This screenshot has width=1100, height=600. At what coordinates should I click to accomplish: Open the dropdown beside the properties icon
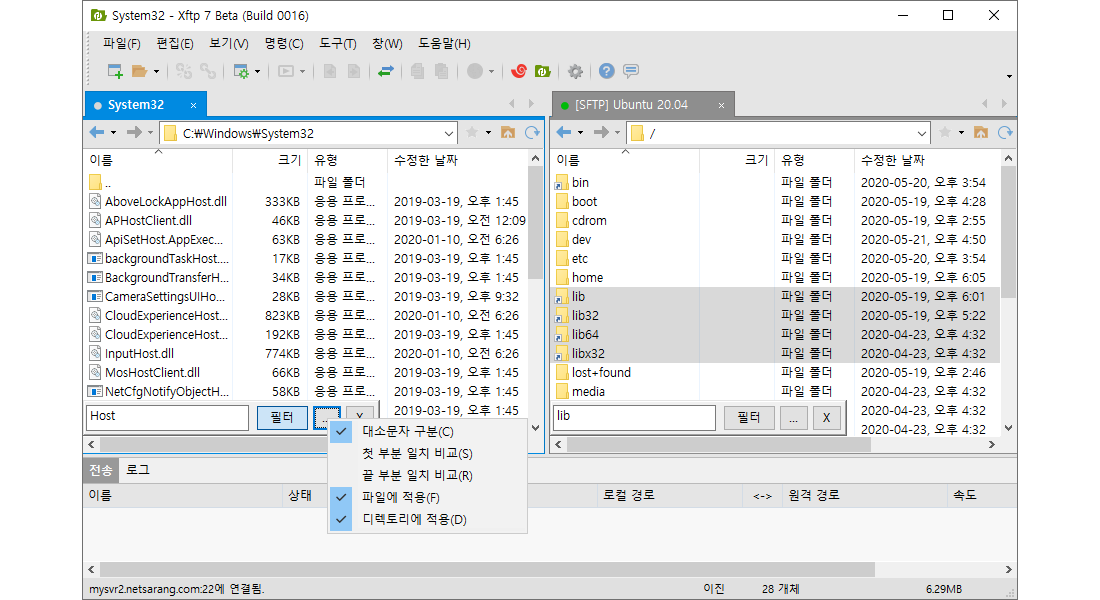point(257,72)
